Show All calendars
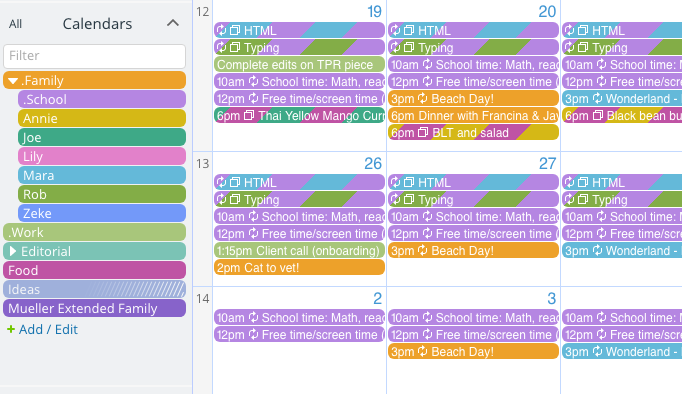Image resolution: width=682 pixels, height=394 pixels. [15, 24]
